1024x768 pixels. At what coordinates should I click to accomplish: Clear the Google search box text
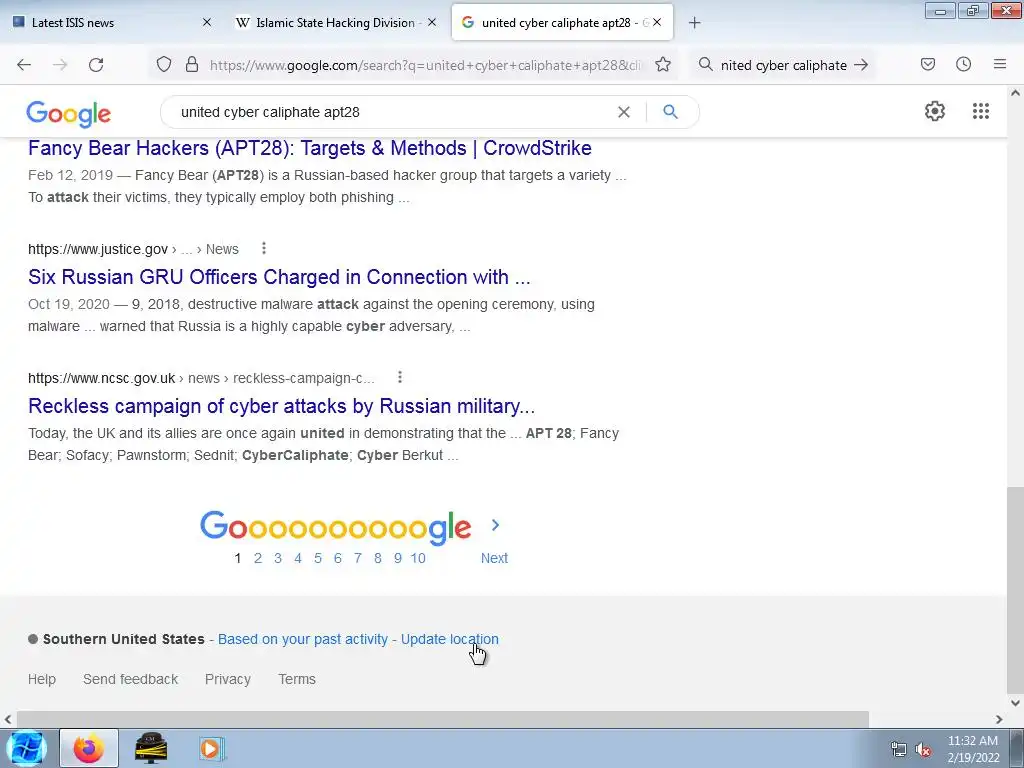(624, 112)
